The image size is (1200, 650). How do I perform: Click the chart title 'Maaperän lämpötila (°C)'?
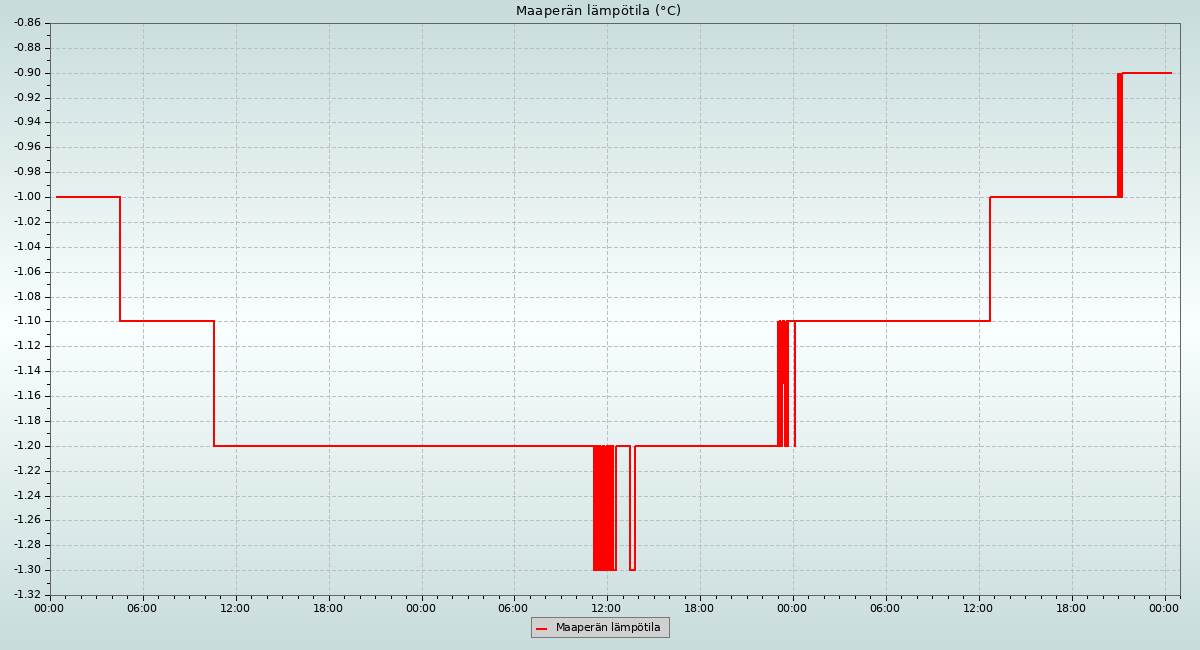coord(598,11)
